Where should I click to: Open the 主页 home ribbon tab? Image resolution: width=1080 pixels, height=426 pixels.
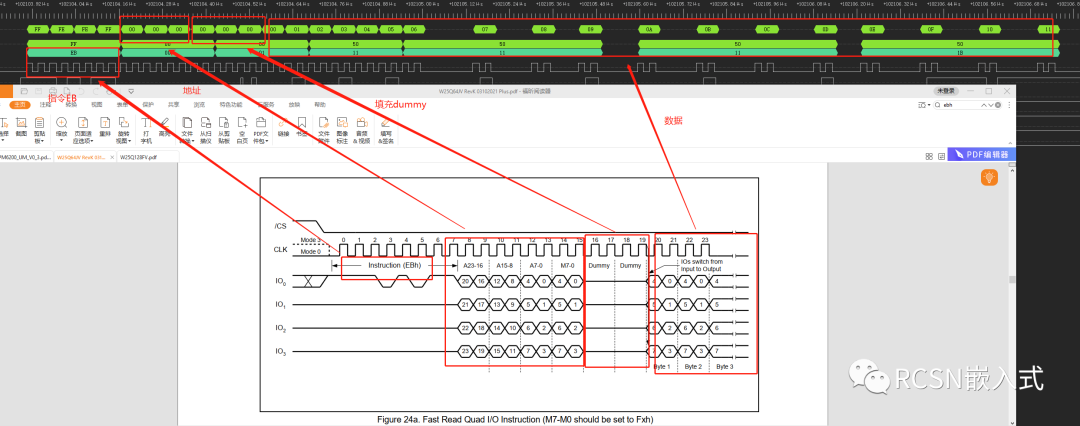pos(22,105)
